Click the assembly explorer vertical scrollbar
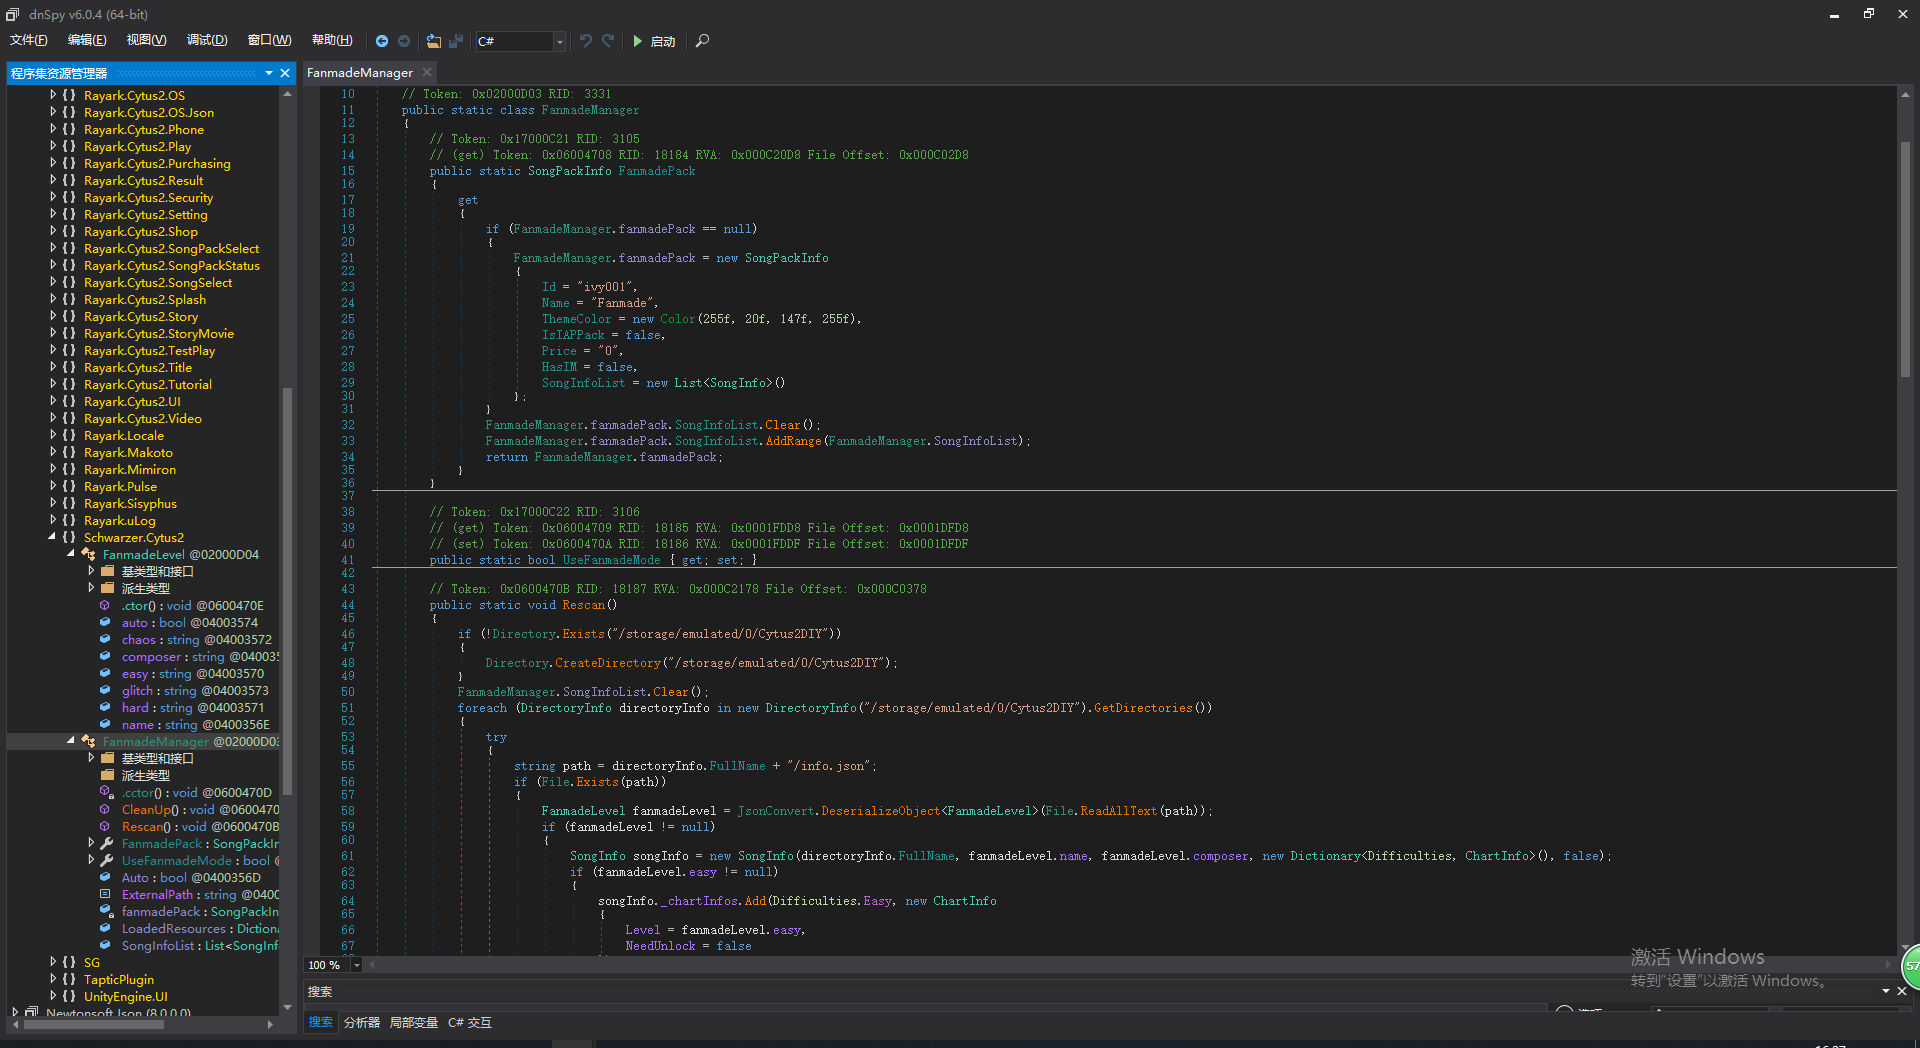The image size is (1920, 1048). point(287,590)
